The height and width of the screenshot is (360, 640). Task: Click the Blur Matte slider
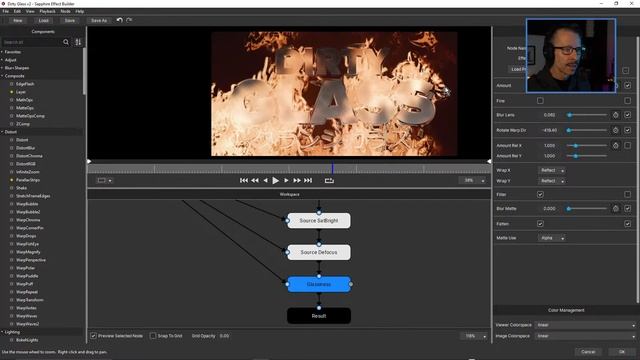(587, 209)
